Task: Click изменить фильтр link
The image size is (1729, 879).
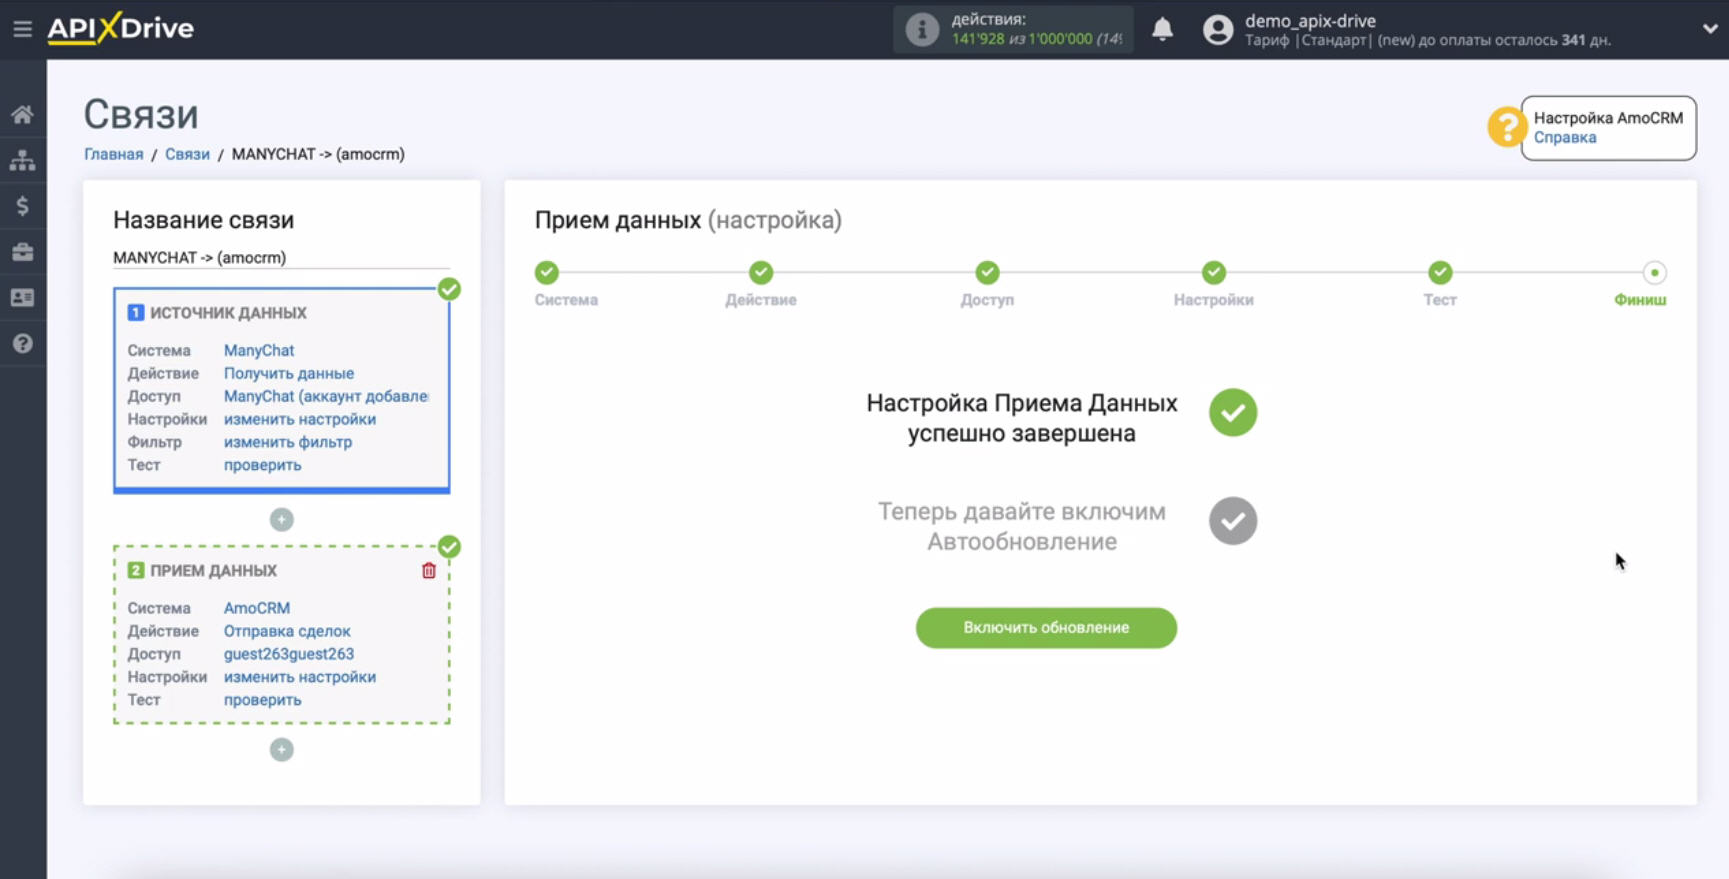Action: [288, 443]
